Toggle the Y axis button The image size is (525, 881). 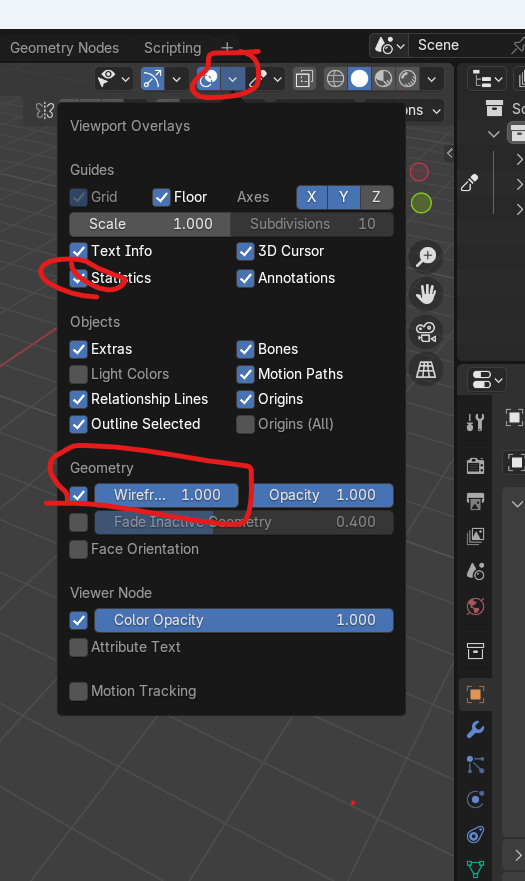tap(343, 197)
